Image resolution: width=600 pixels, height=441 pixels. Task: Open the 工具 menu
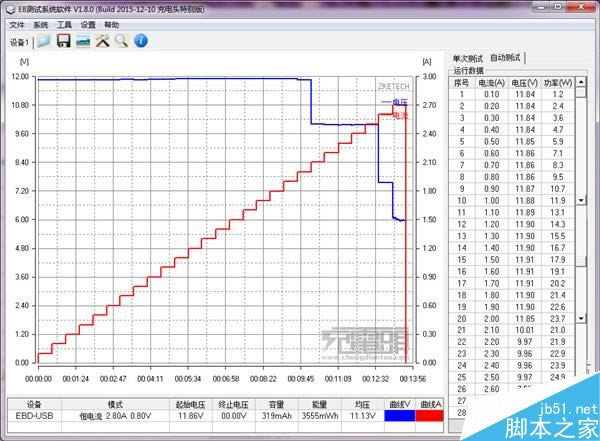coord(64,24)
